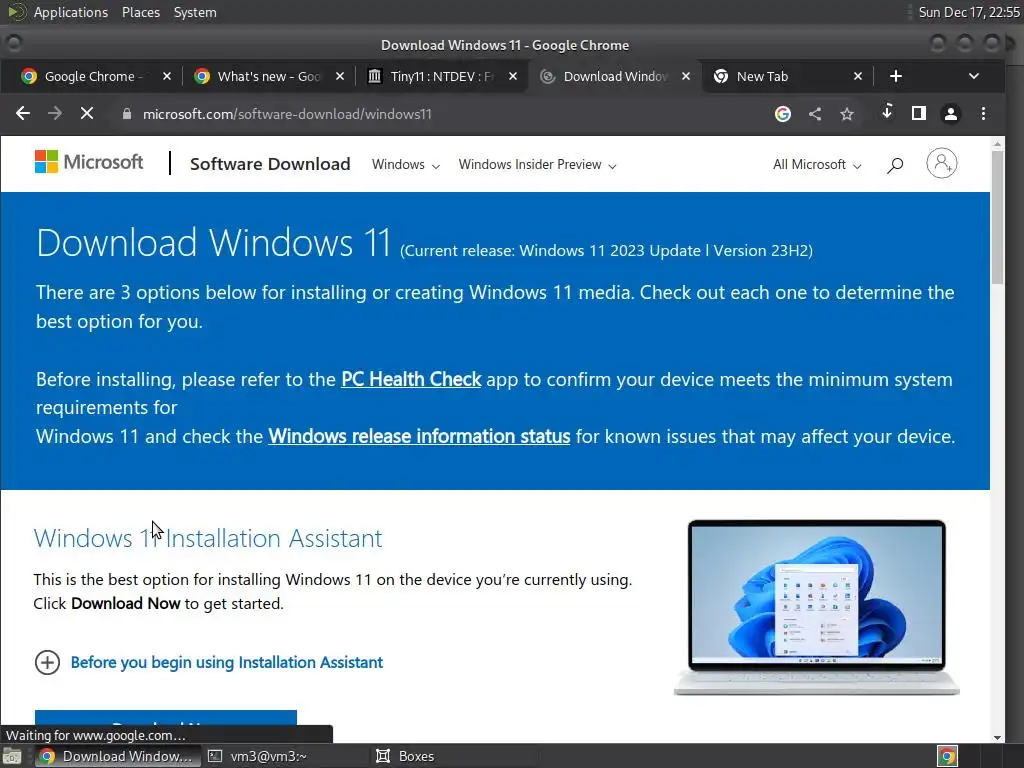The width and height of the screenshot is (1024, 768).
Task: Click the clock Sun Dec 17 22:55
Action: click(x=969, y=12)
